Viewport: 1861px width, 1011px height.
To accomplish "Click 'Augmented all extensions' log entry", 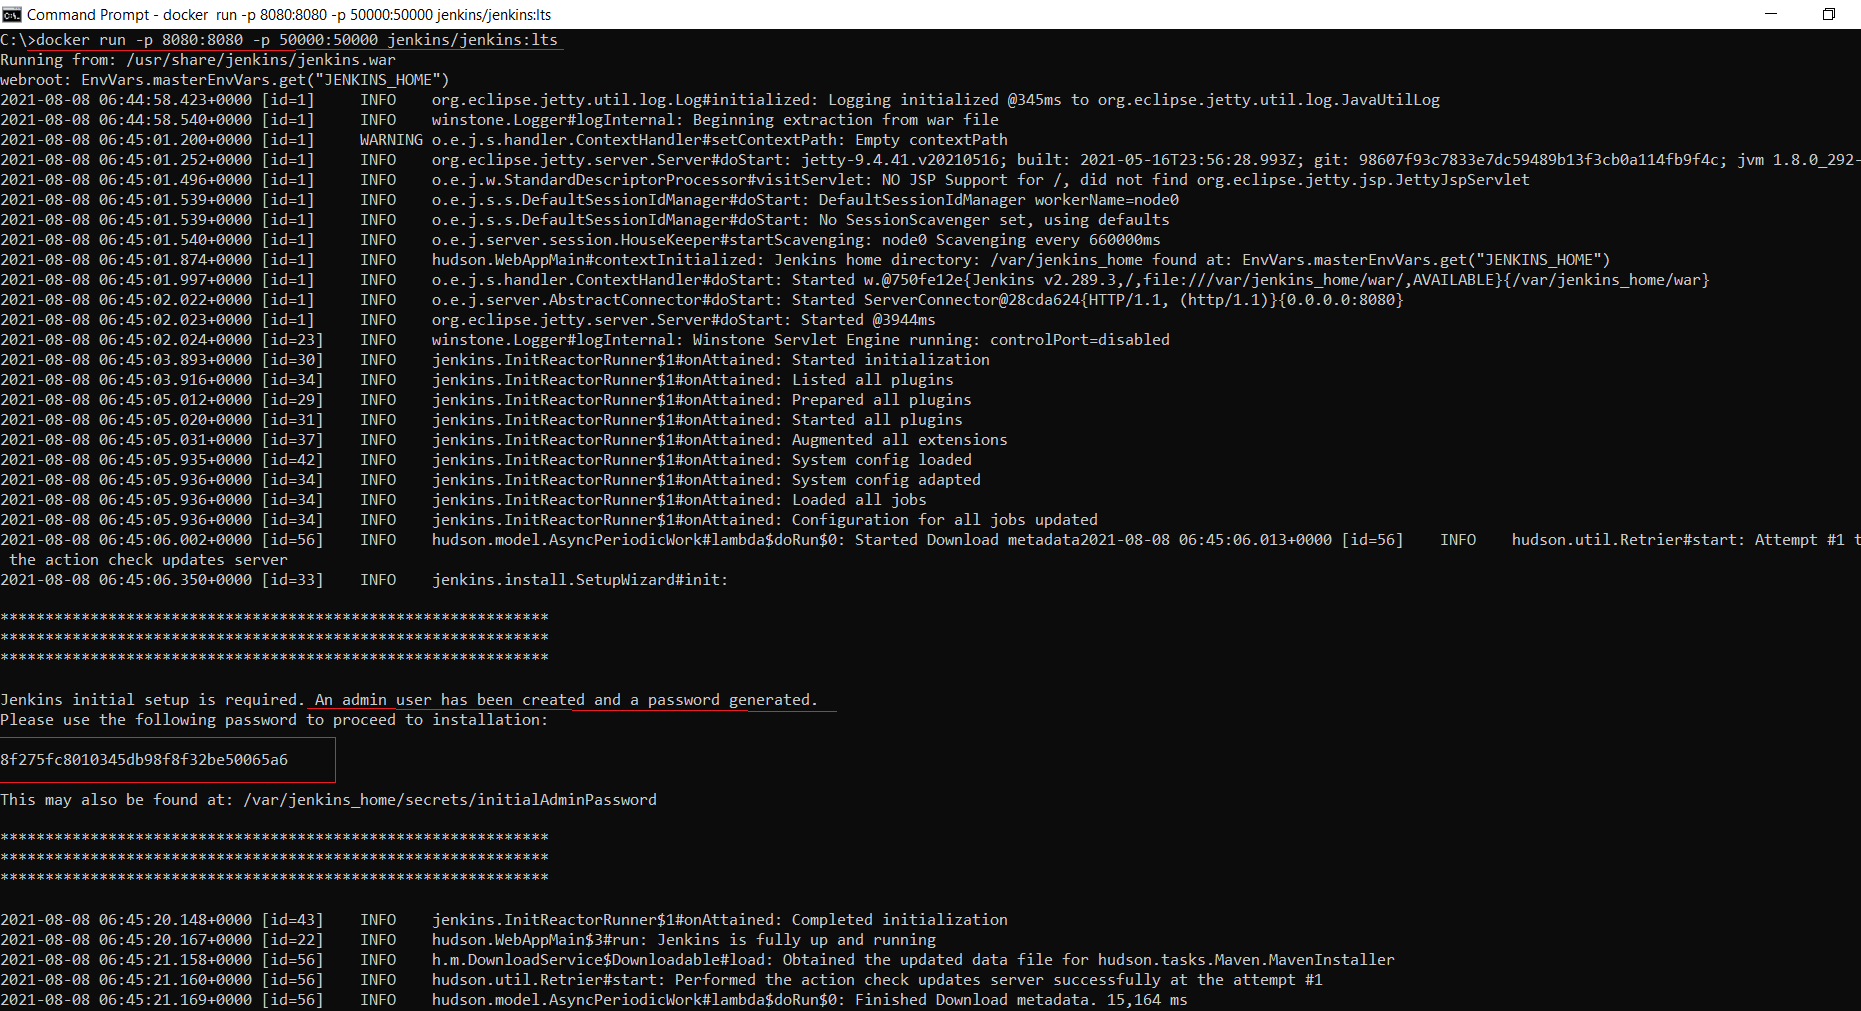I will click(x=900, y=440).
